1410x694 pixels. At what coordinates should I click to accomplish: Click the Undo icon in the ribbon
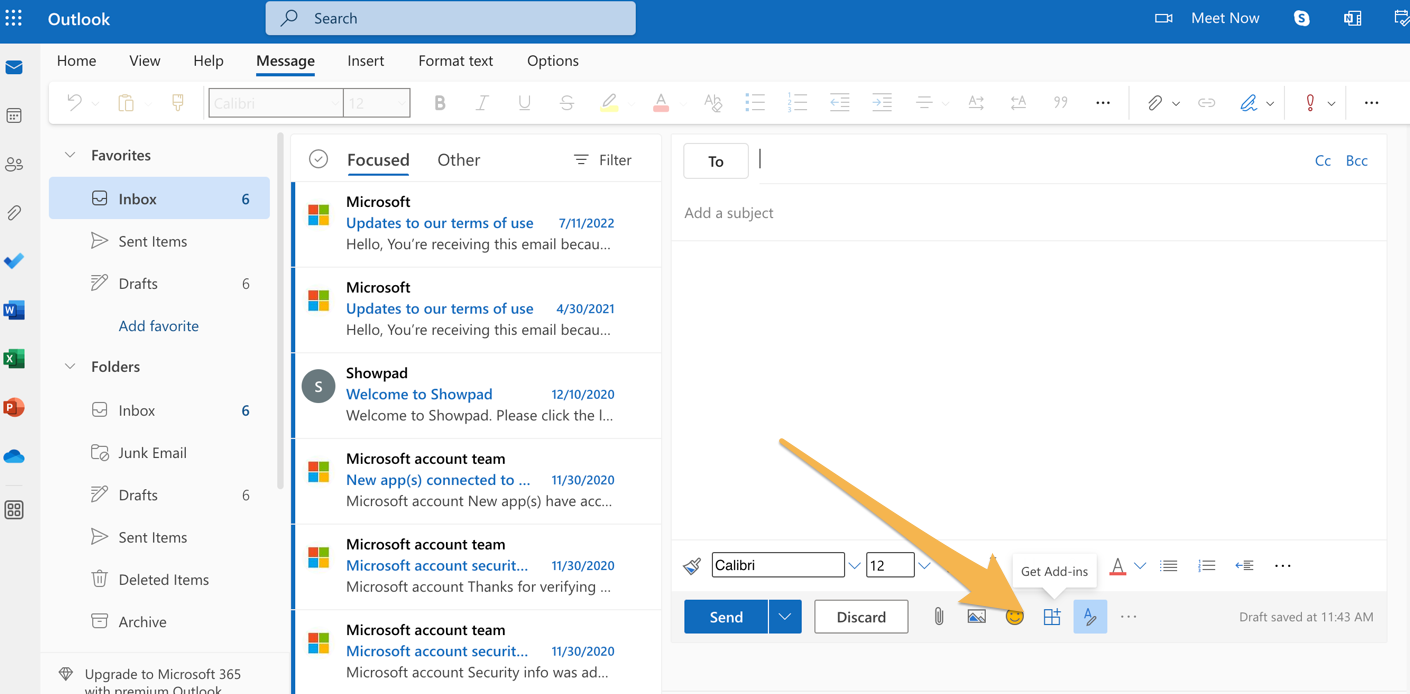[74, 102]
